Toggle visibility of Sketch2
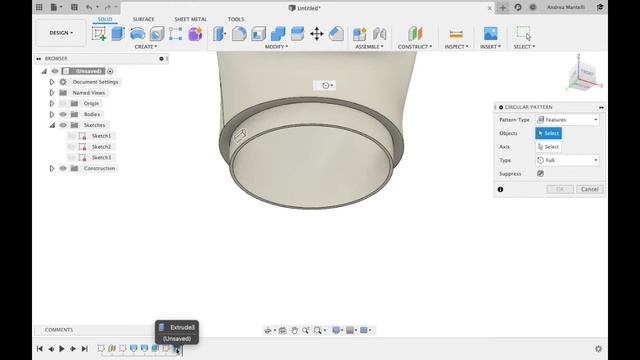Image resolution: width=640 pixels, height=360 pixels. (71, 147)
